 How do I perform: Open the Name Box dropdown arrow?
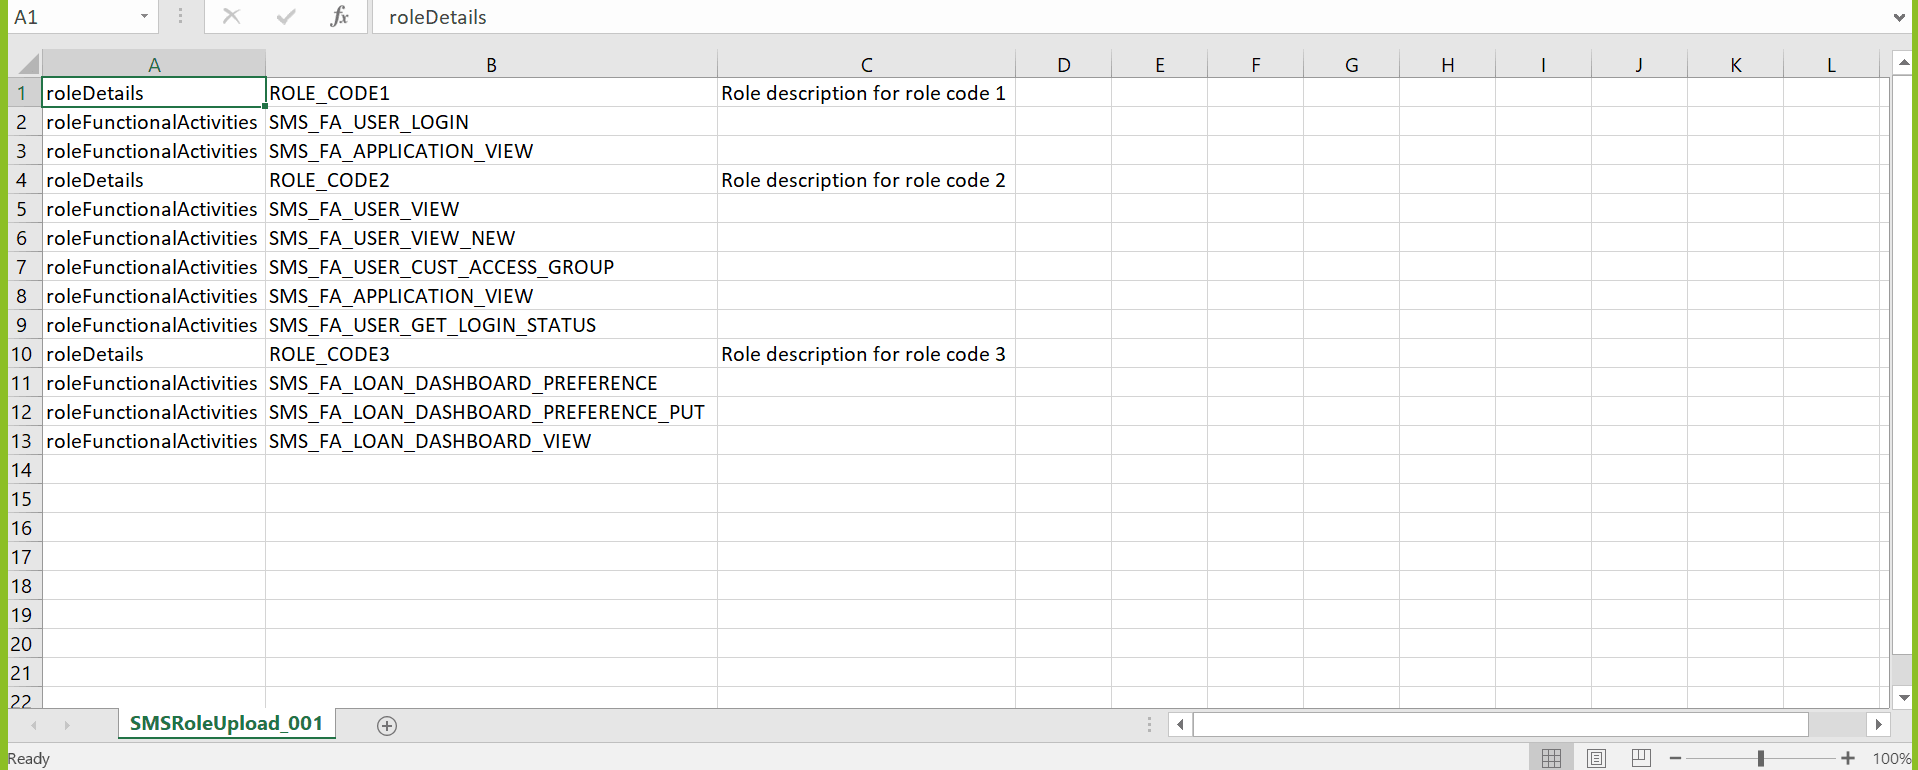(x=144, y=17)
